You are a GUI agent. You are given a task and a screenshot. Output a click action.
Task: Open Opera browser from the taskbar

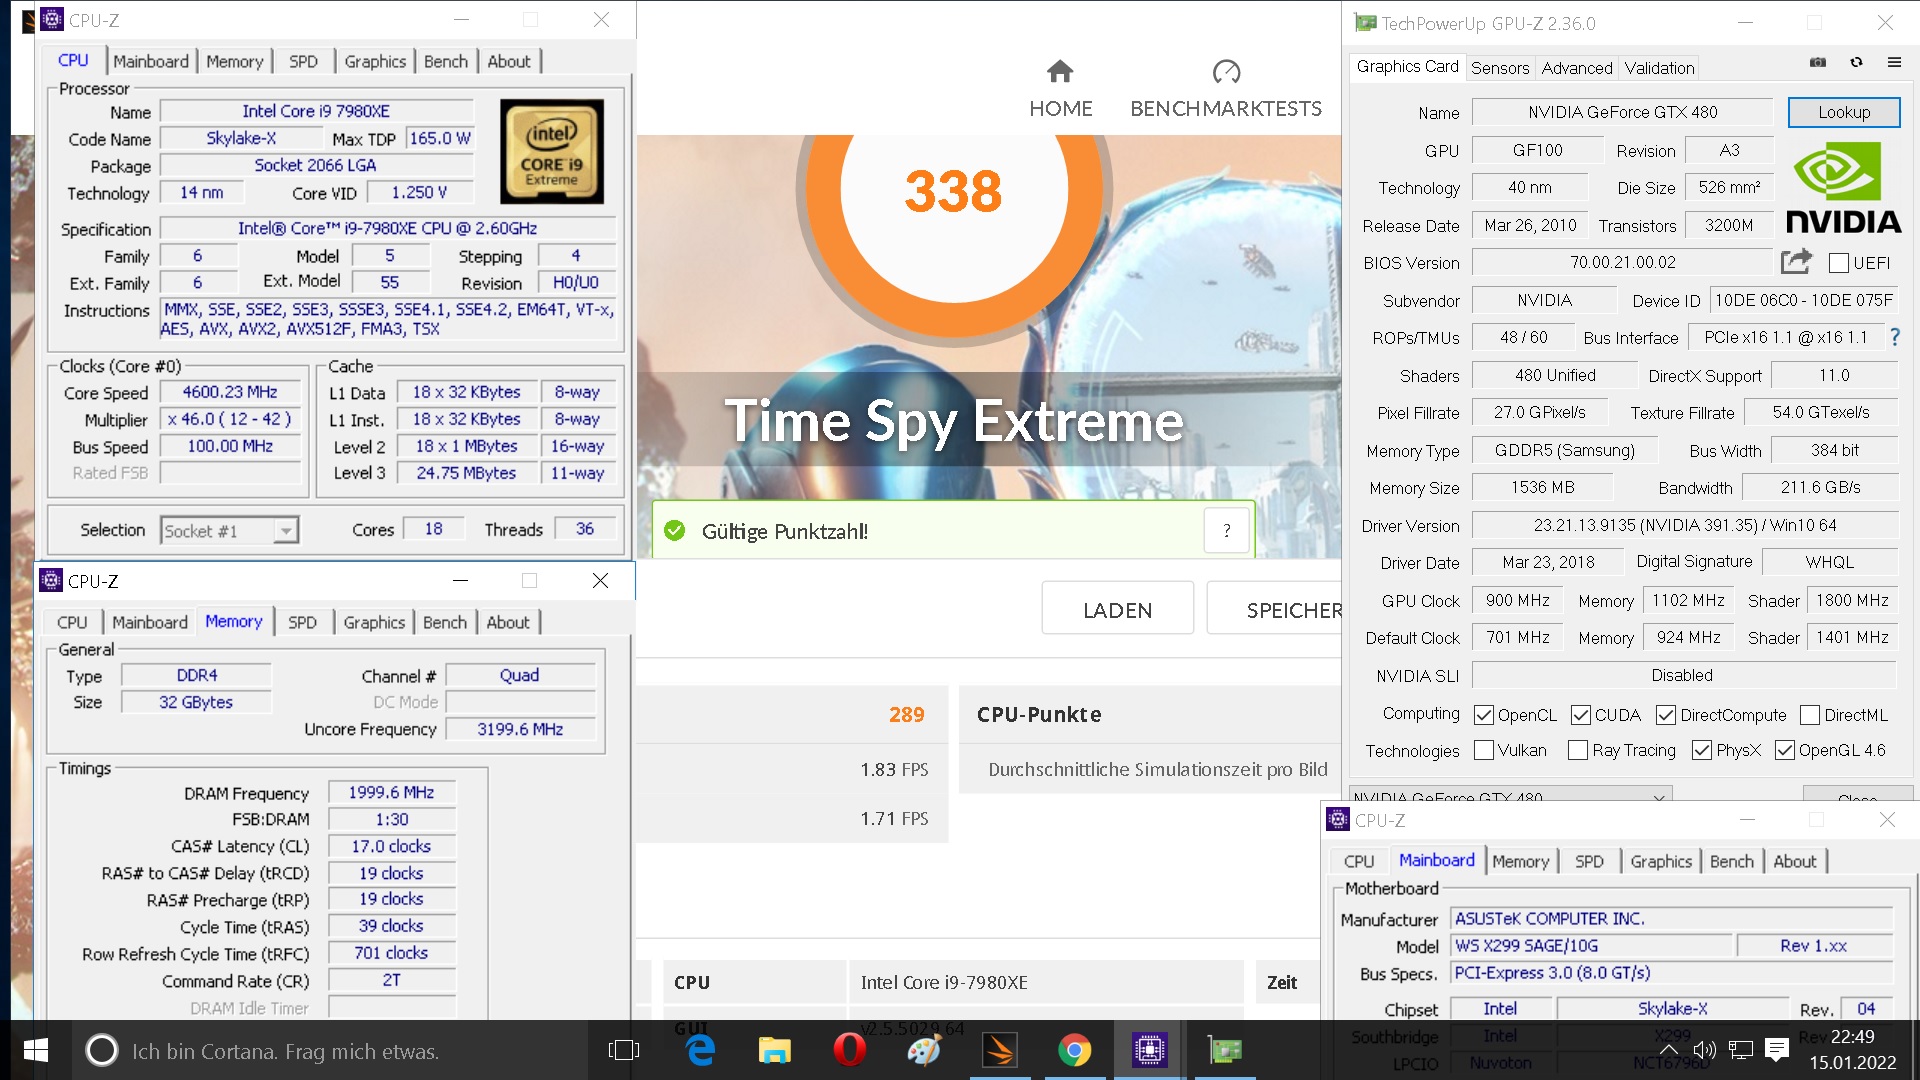[849, 1050]
